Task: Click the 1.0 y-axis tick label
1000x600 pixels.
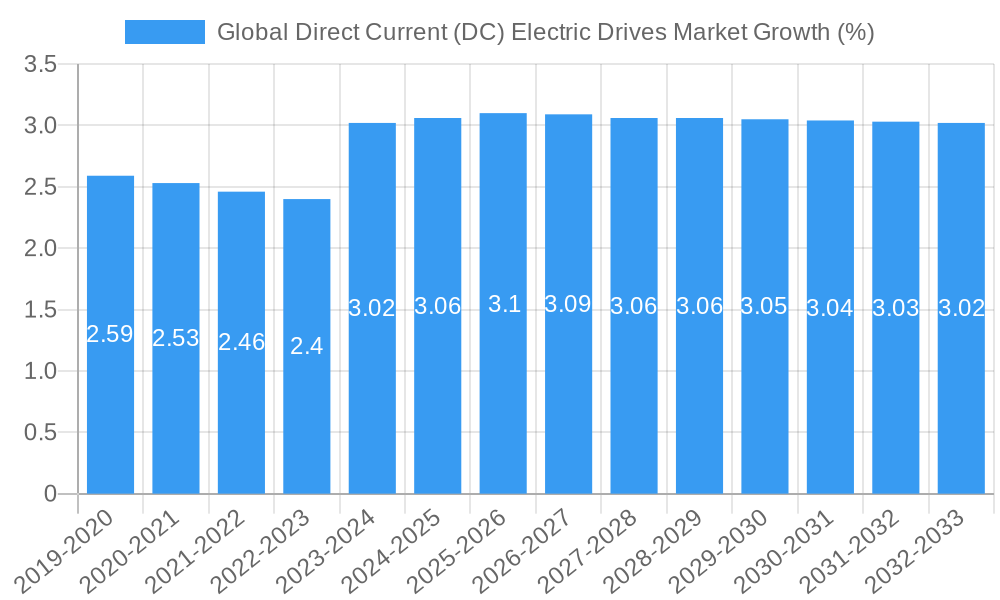Action: (x=40, y=371)
